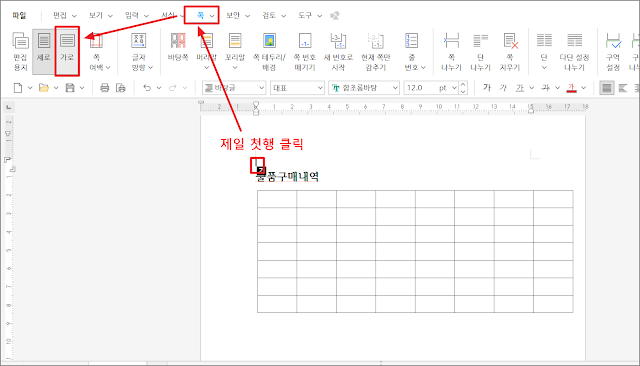Click the save diskette icon

pos(70,88)
